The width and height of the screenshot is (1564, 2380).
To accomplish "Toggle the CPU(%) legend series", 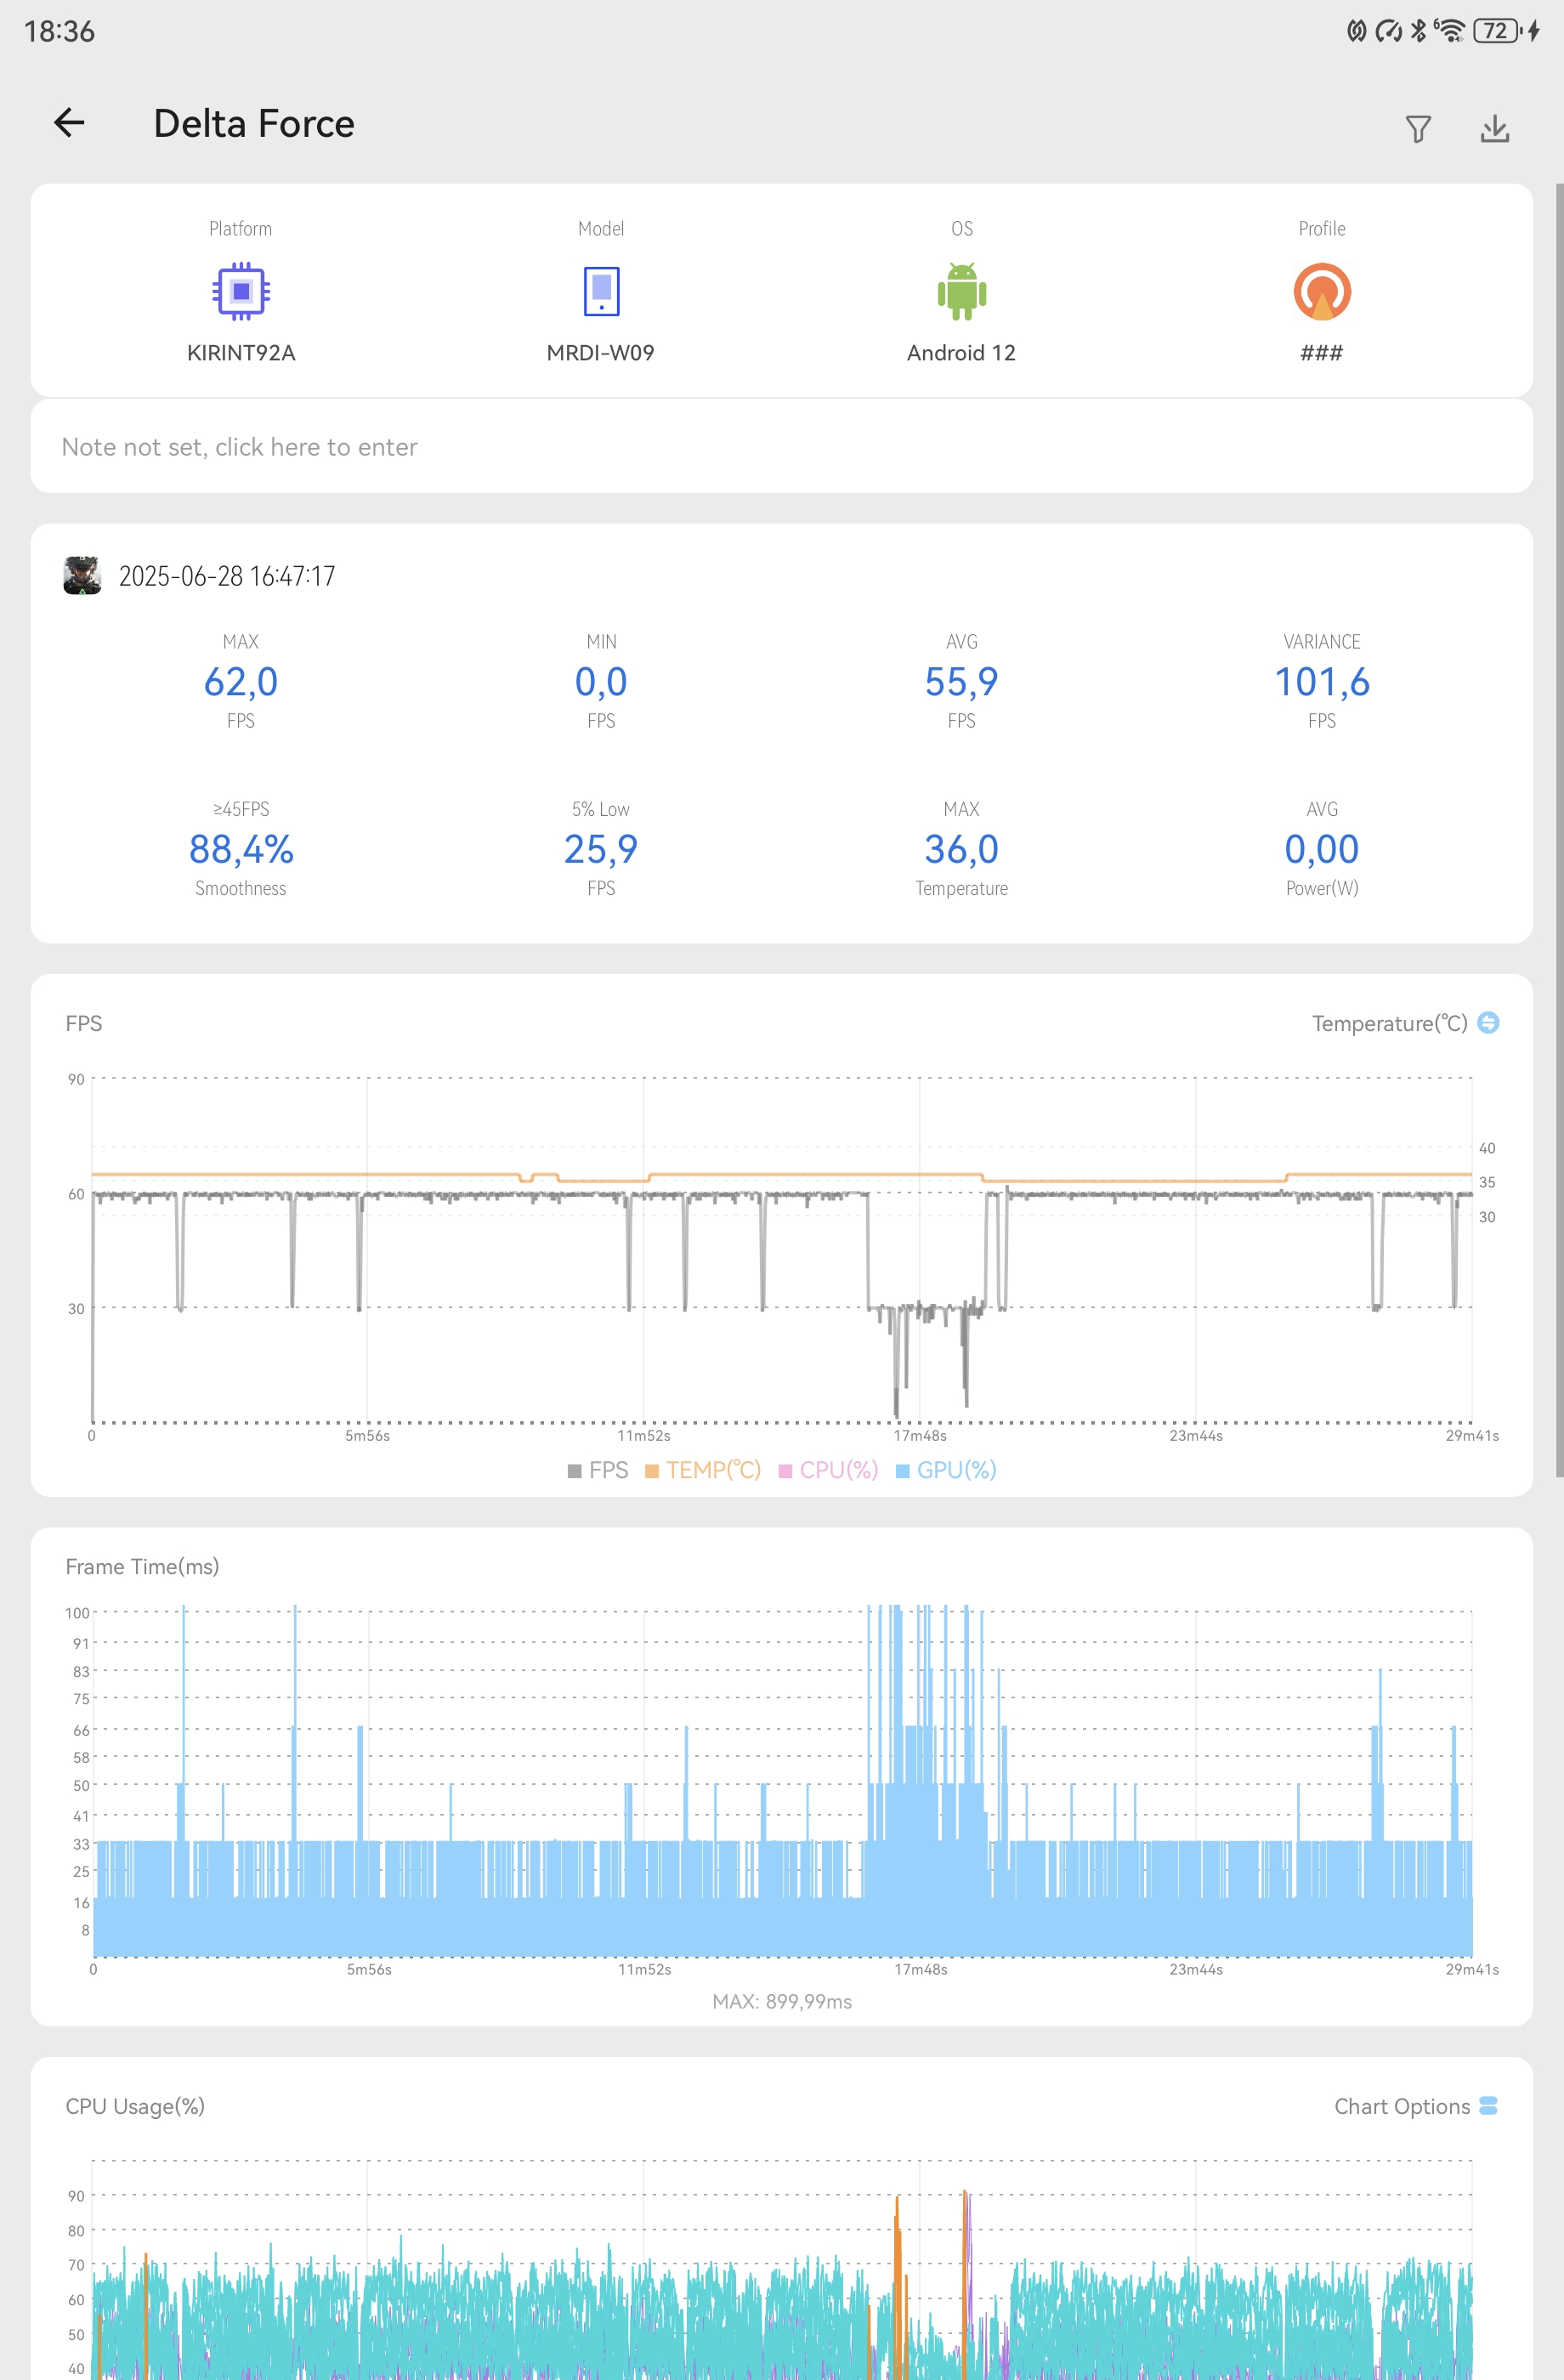I will coord(828,1470).
